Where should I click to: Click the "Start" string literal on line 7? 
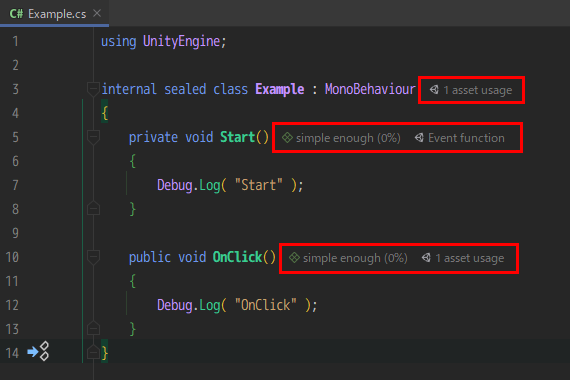258,185
